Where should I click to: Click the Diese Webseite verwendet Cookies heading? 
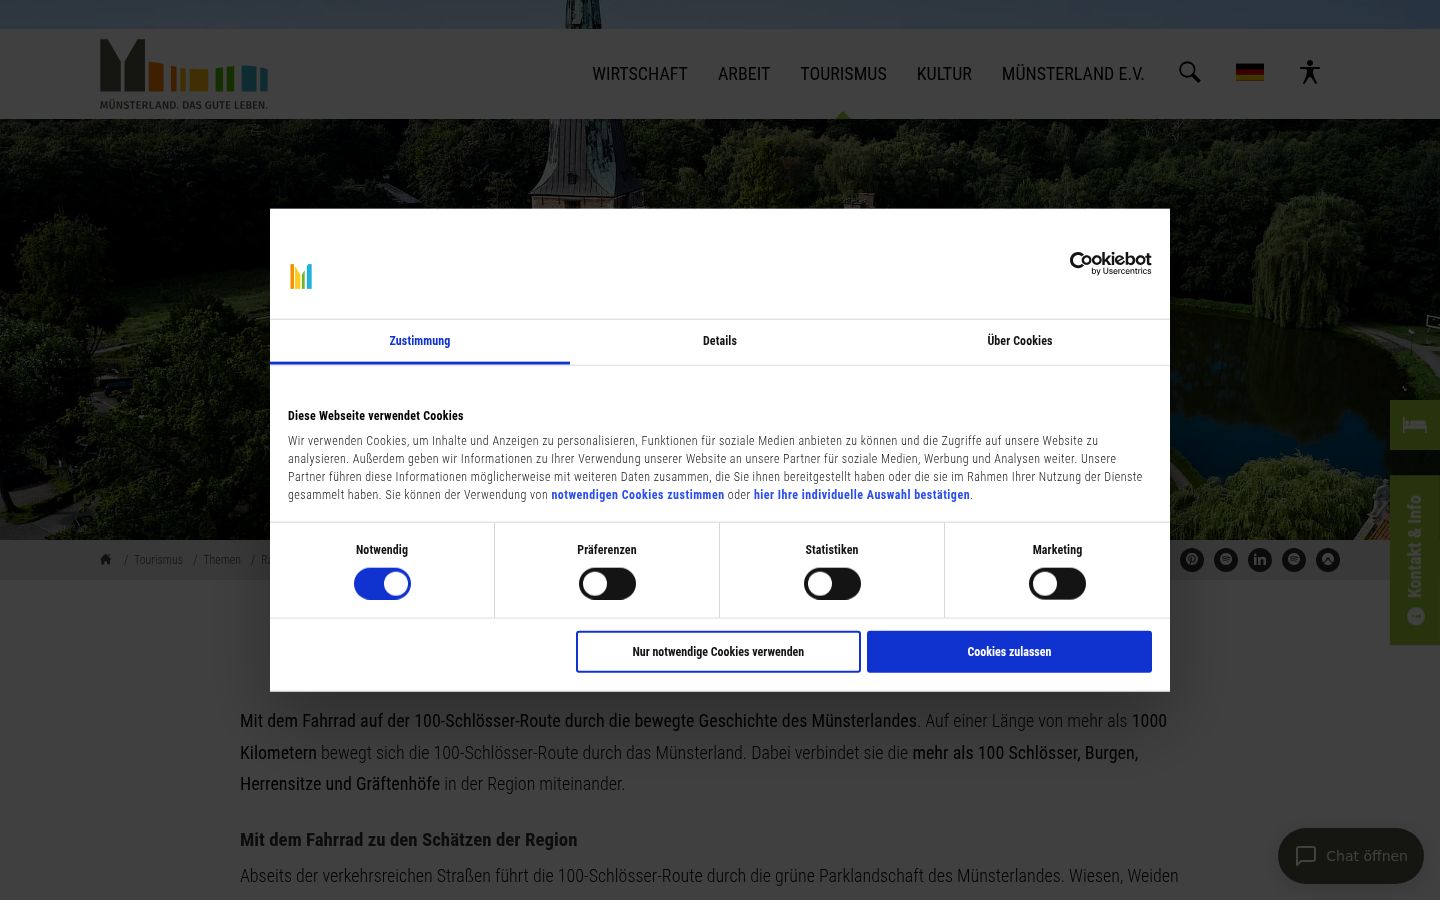376,416
